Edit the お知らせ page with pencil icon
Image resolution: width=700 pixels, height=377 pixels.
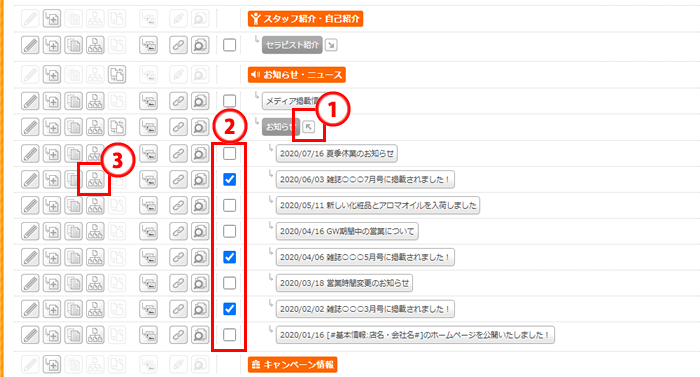[x=30, y=127]
